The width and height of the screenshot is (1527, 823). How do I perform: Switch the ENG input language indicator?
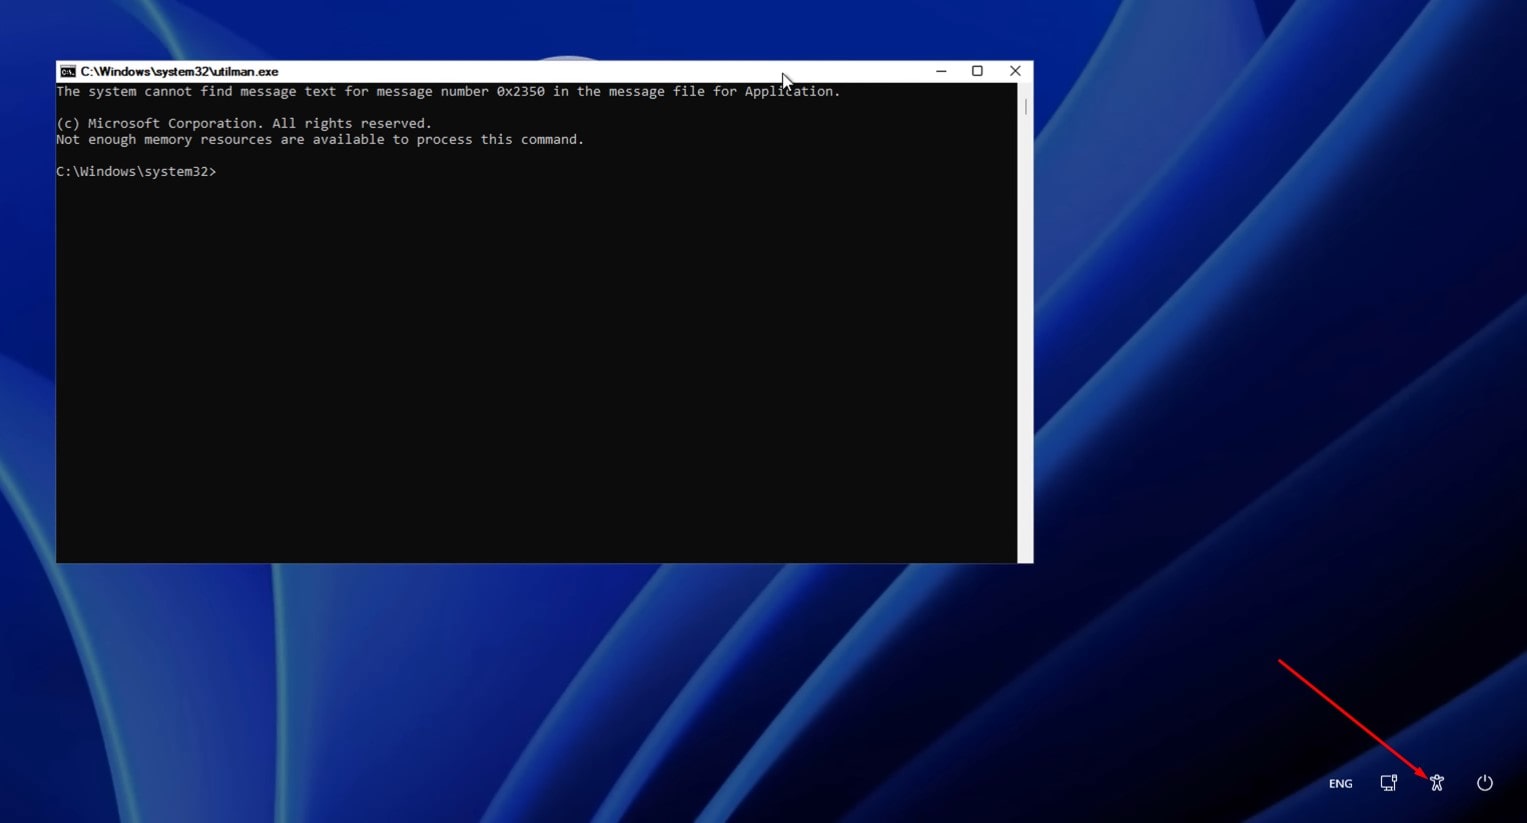pyautogui.click(x=1340, y=784)
